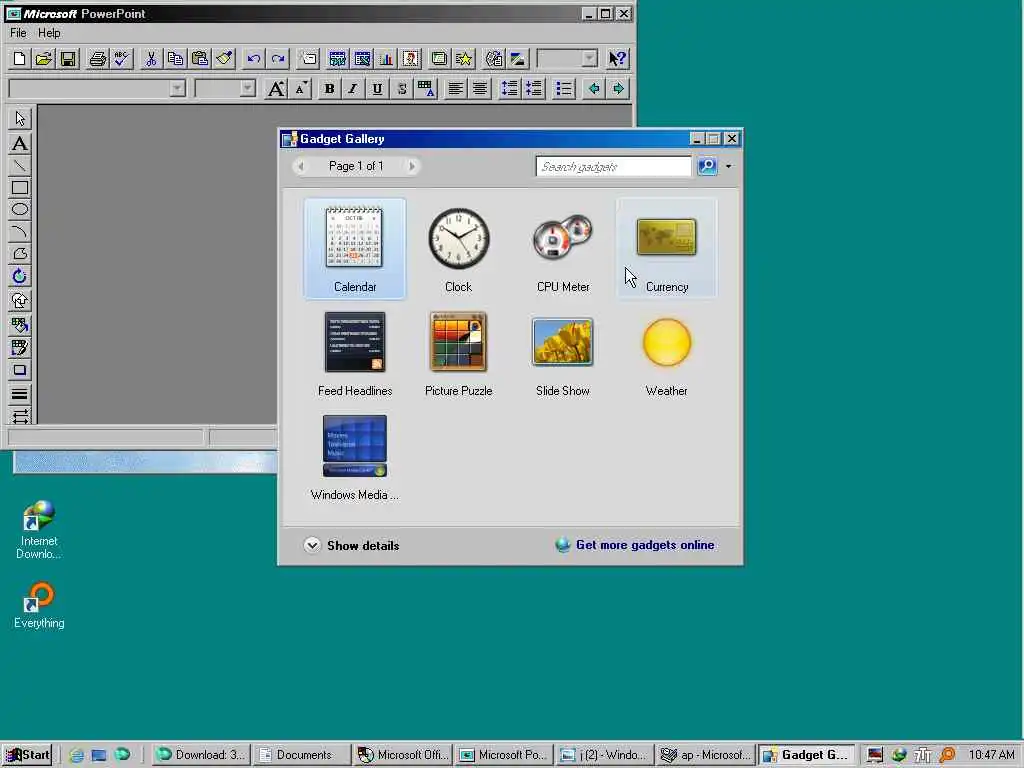Viewport: 1024px width, 768px height.
Task: Open the search options dropdown arrow
Action: pyautogui.click(x=729, y=167)
